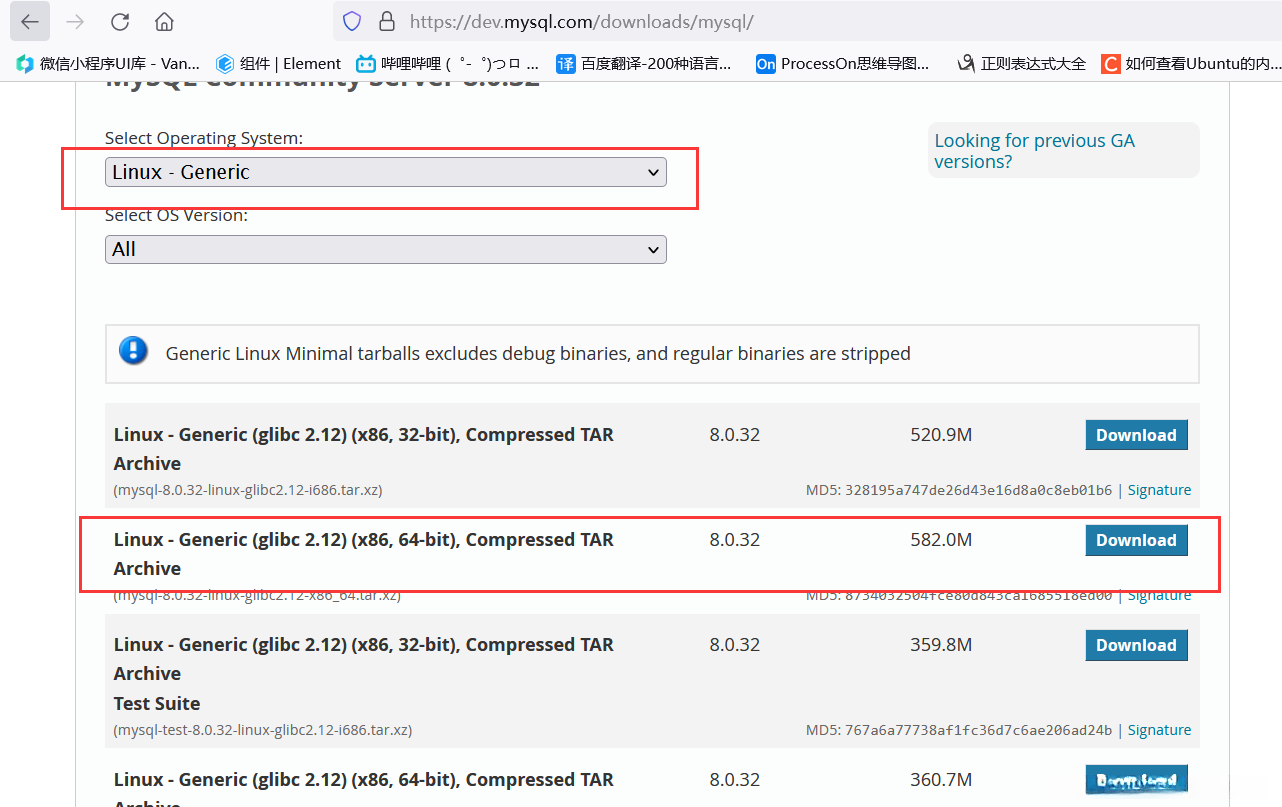Open the 微信小程序UI库 bookmark
The width and height of the screenshot is (1282, 807).
pos(108,64)
